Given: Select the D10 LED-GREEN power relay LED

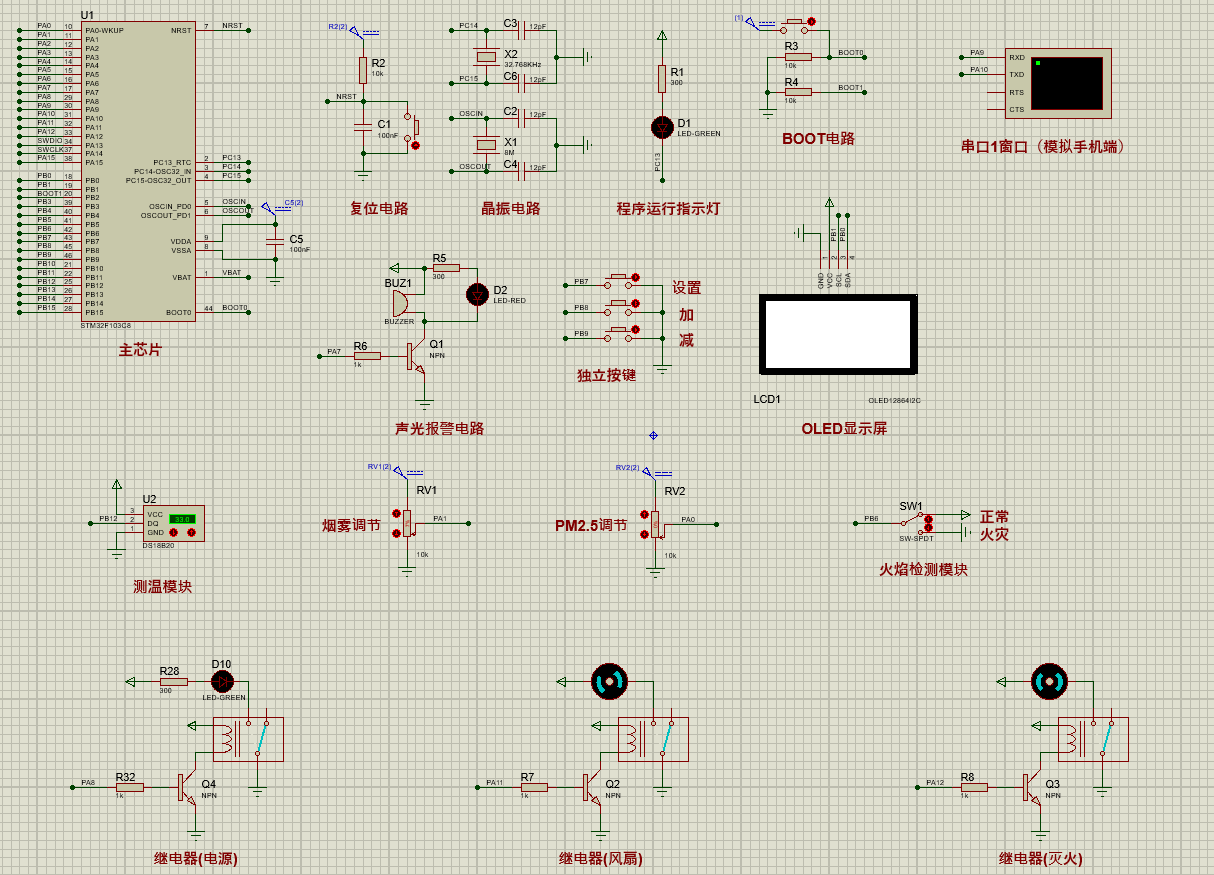Looking at the screenshot, I should [223, 682].
